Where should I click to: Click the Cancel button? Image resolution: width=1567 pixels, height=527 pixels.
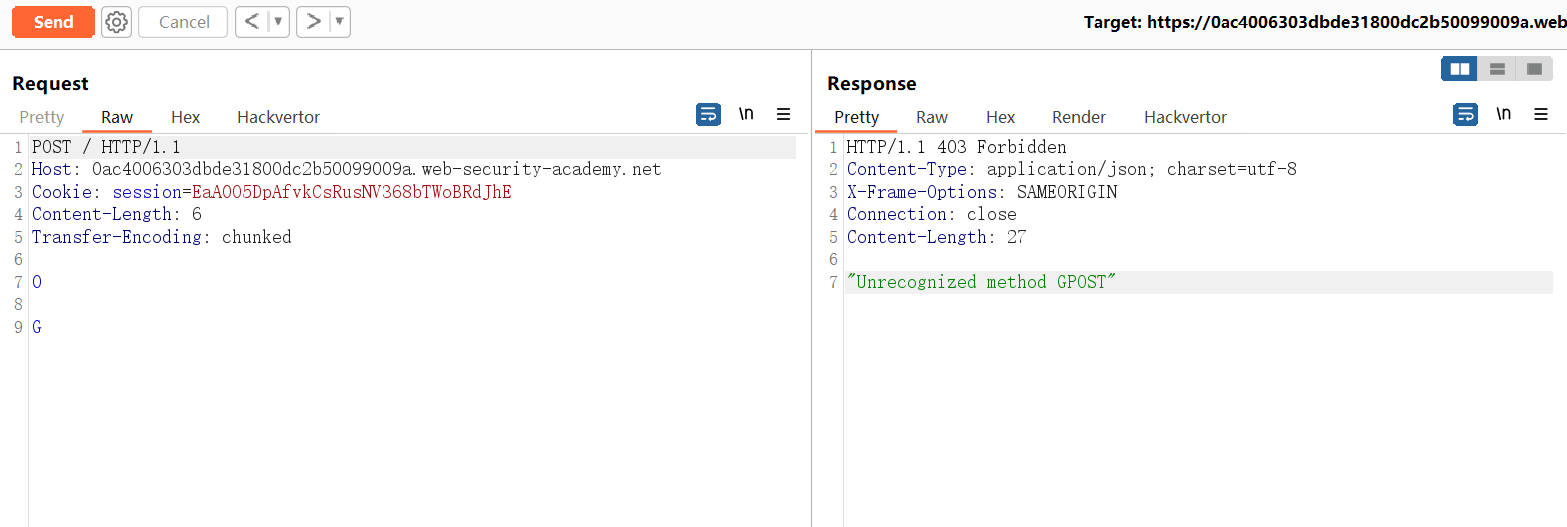pos(184,22)
